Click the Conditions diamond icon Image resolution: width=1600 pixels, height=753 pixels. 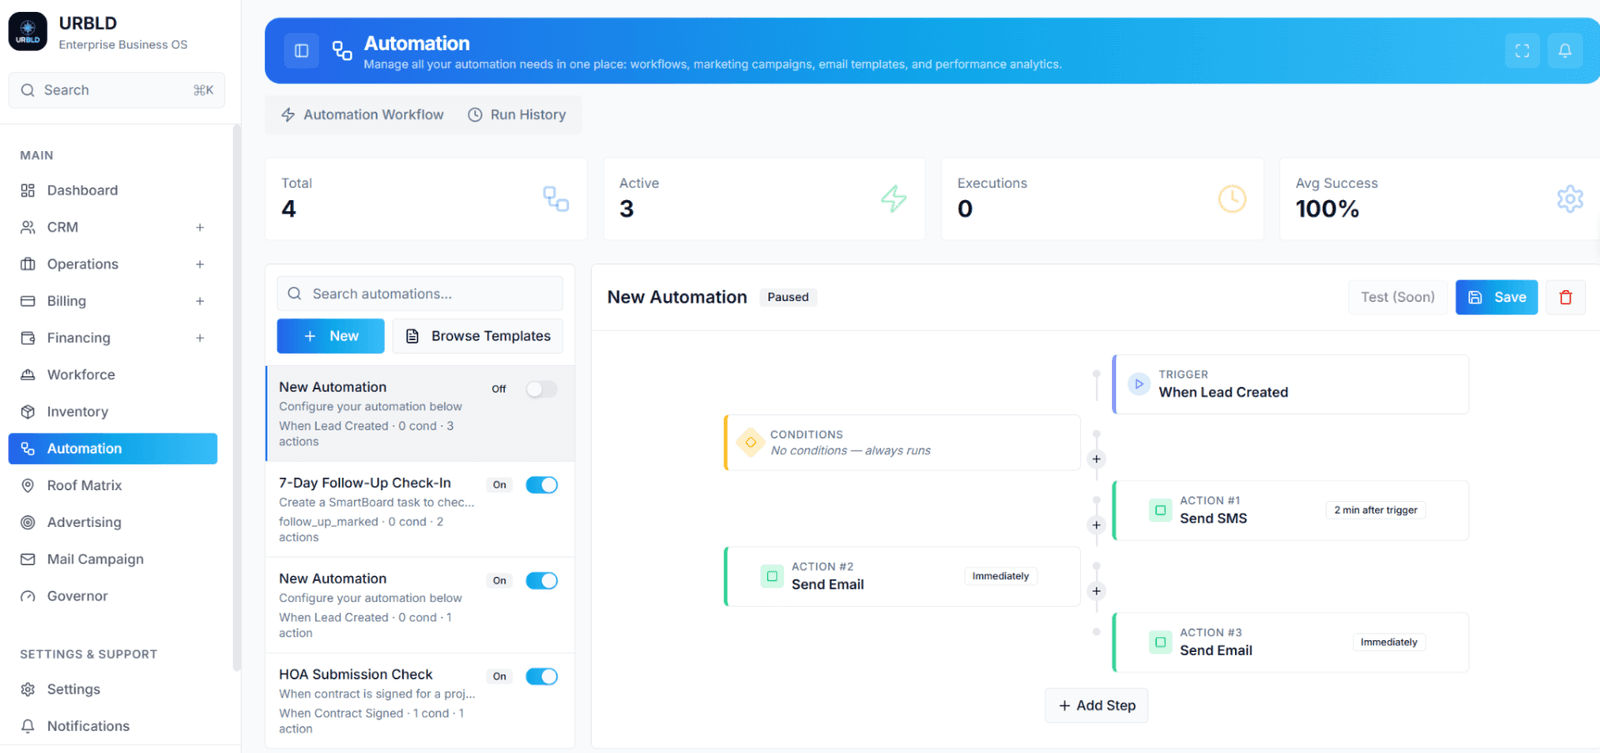pos(750,442)
